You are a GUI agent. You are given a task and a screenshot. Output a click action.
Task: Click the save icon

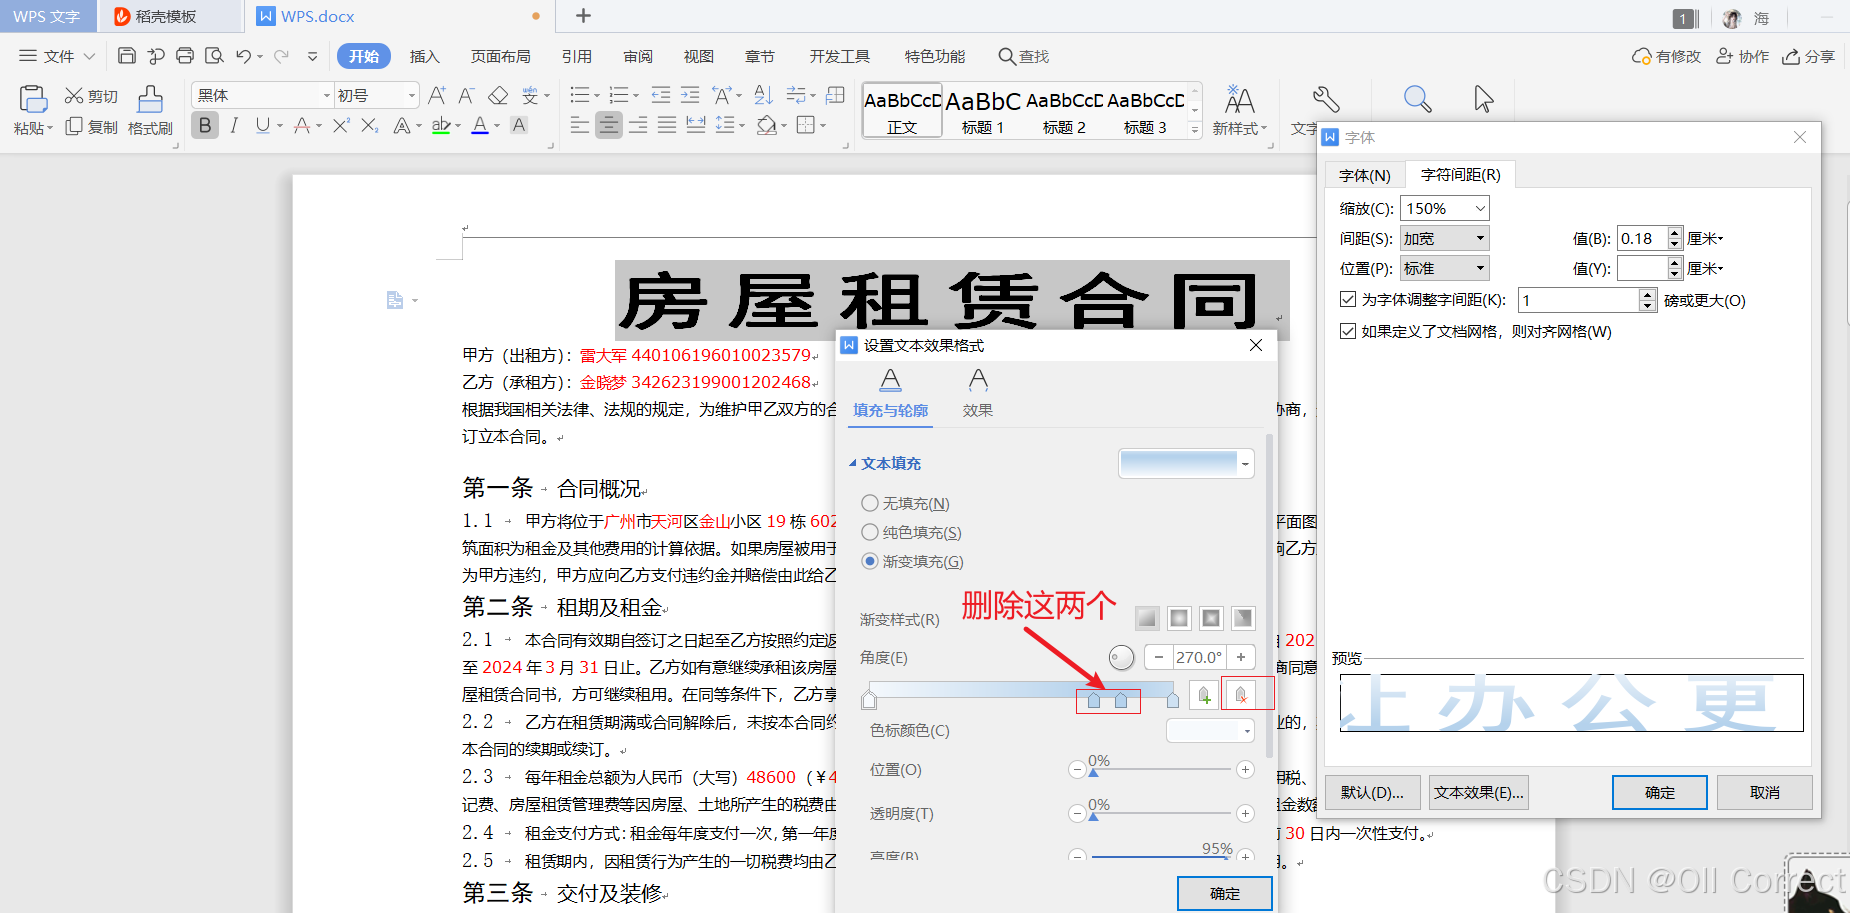click(x=127, y=56)
